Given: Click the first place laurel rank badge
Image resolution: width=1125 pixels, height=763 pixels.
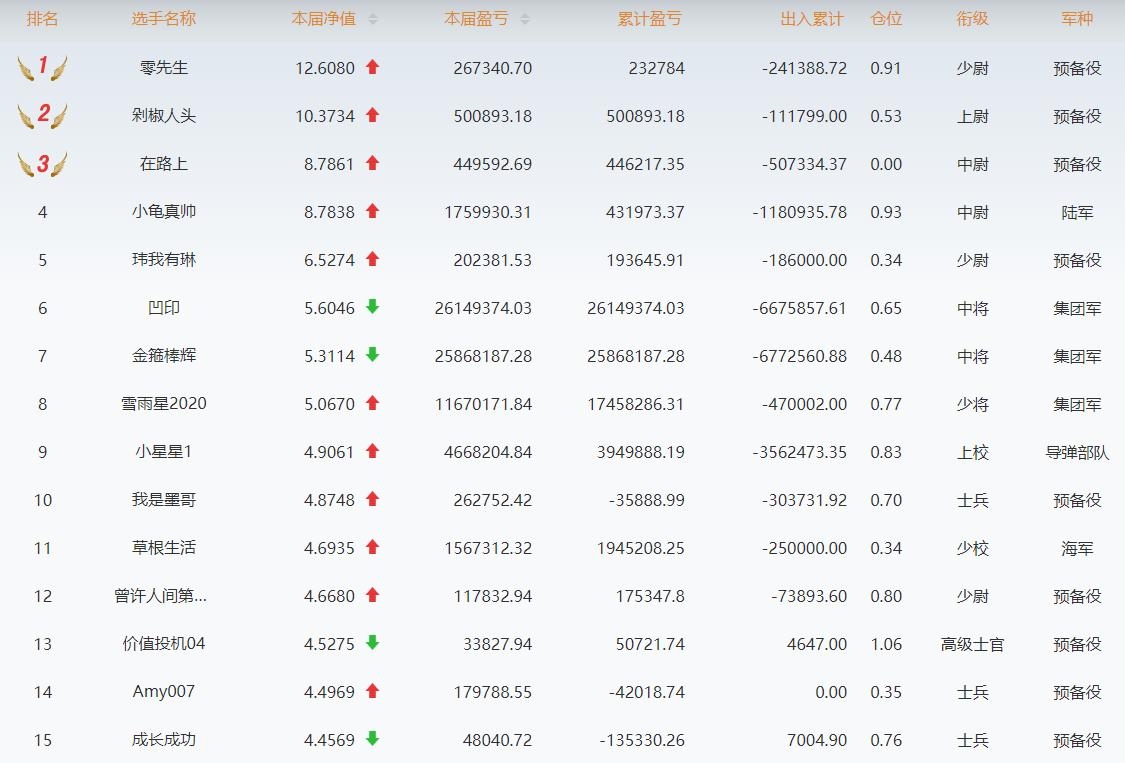Looking at the screenshot, I should click(42, 68).
